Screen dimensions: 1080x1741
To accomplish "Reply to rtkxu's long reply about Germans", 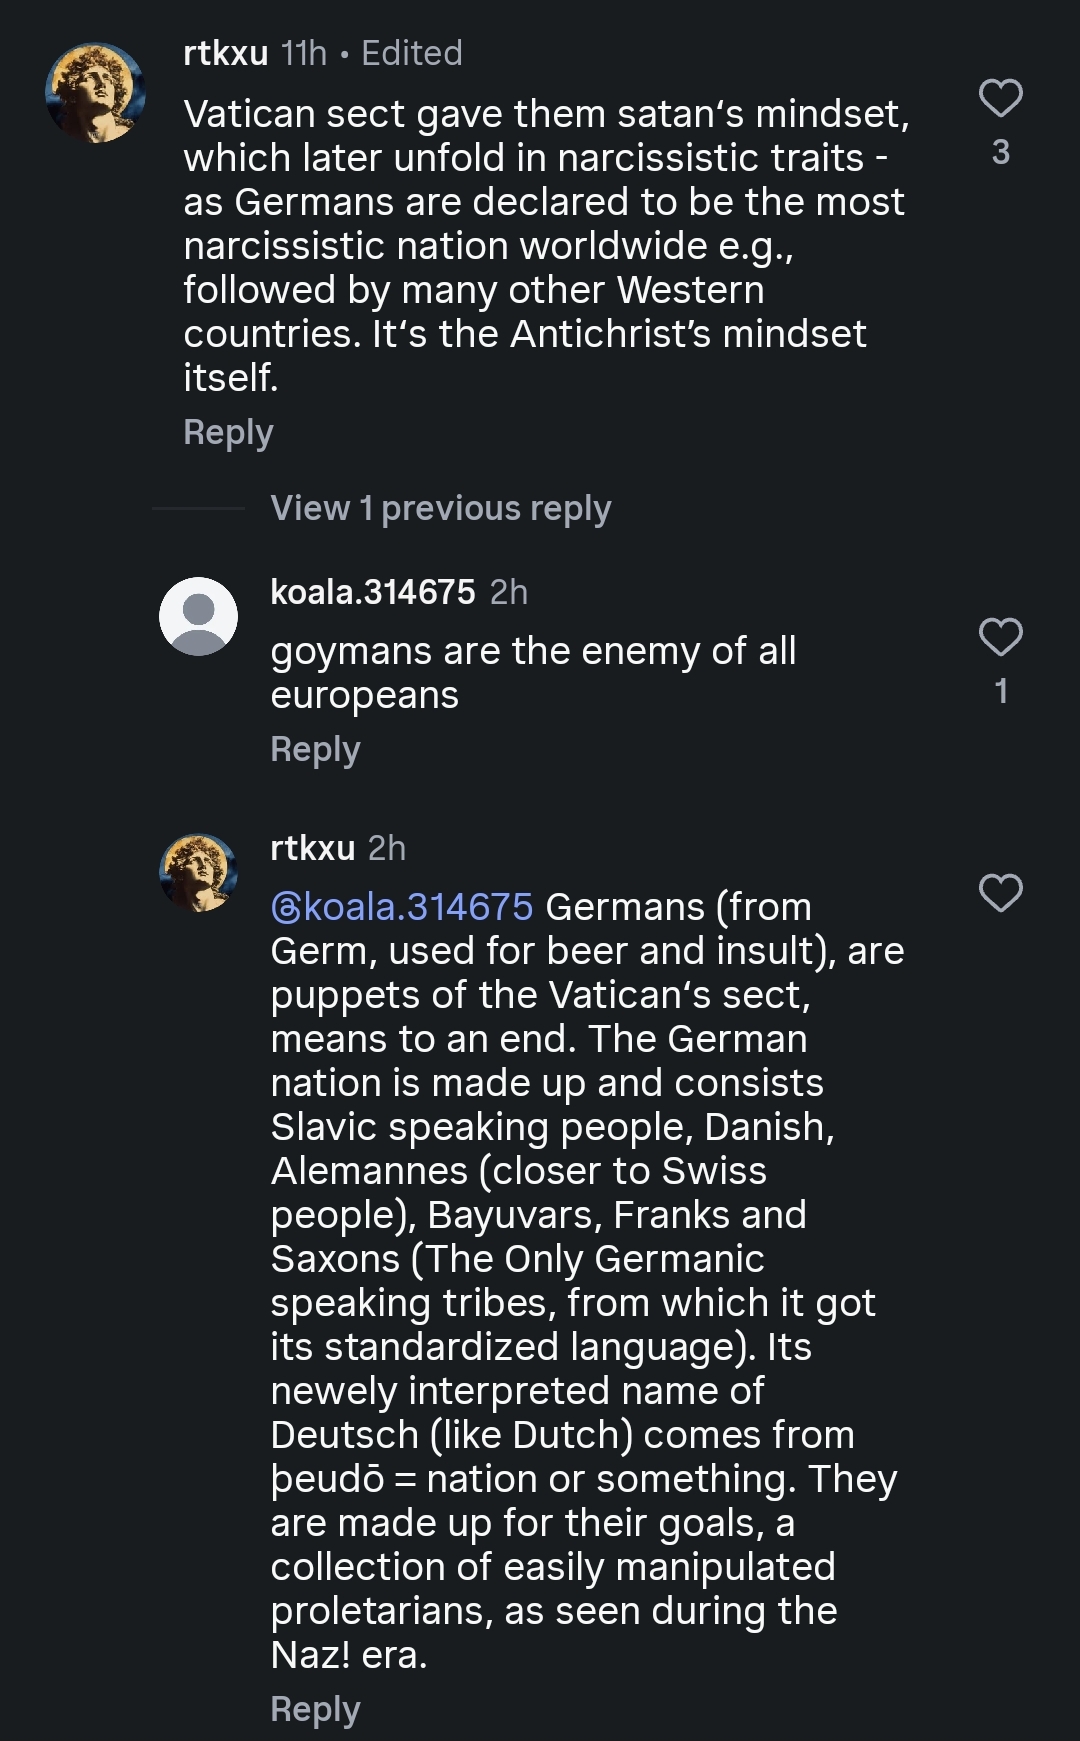I will (x=315, y=1710).
